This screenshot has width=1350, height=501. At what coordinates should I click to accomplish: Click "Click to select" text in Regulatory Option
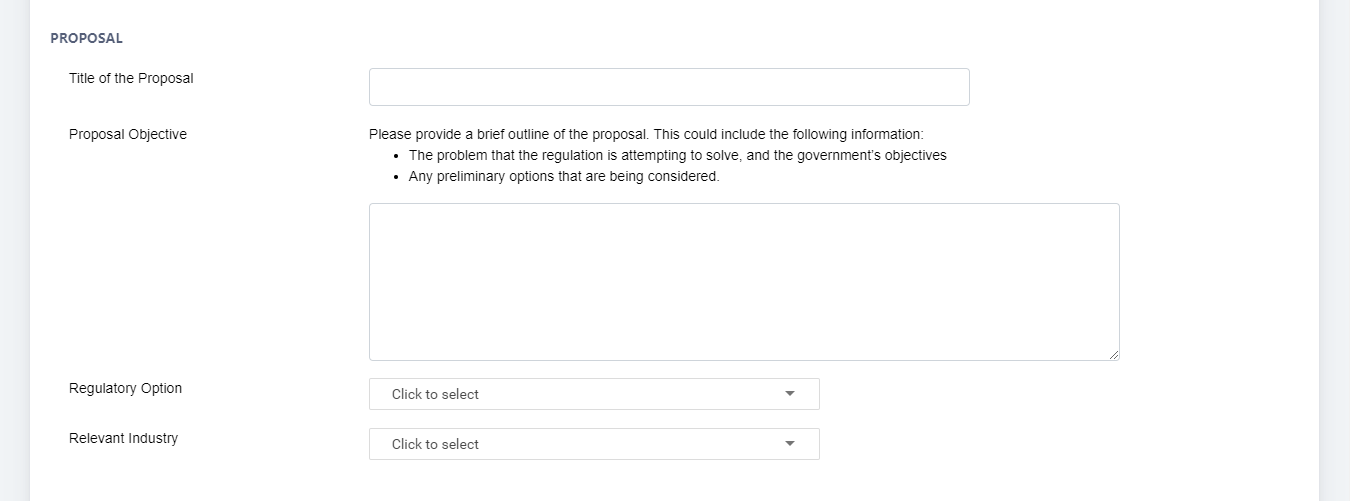[435, 394]
